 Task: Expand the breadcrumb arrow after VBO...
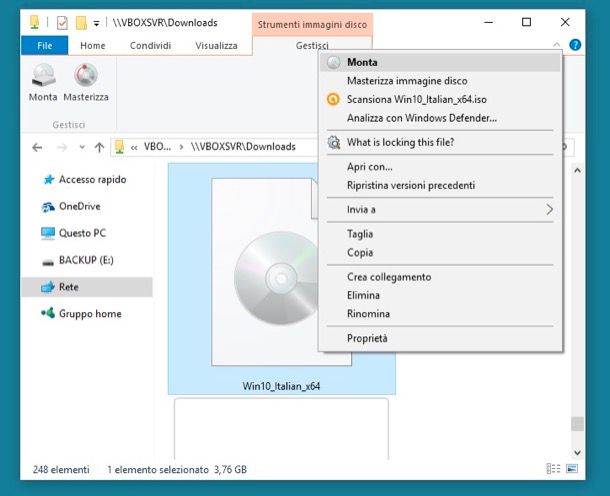click(181, 147)
